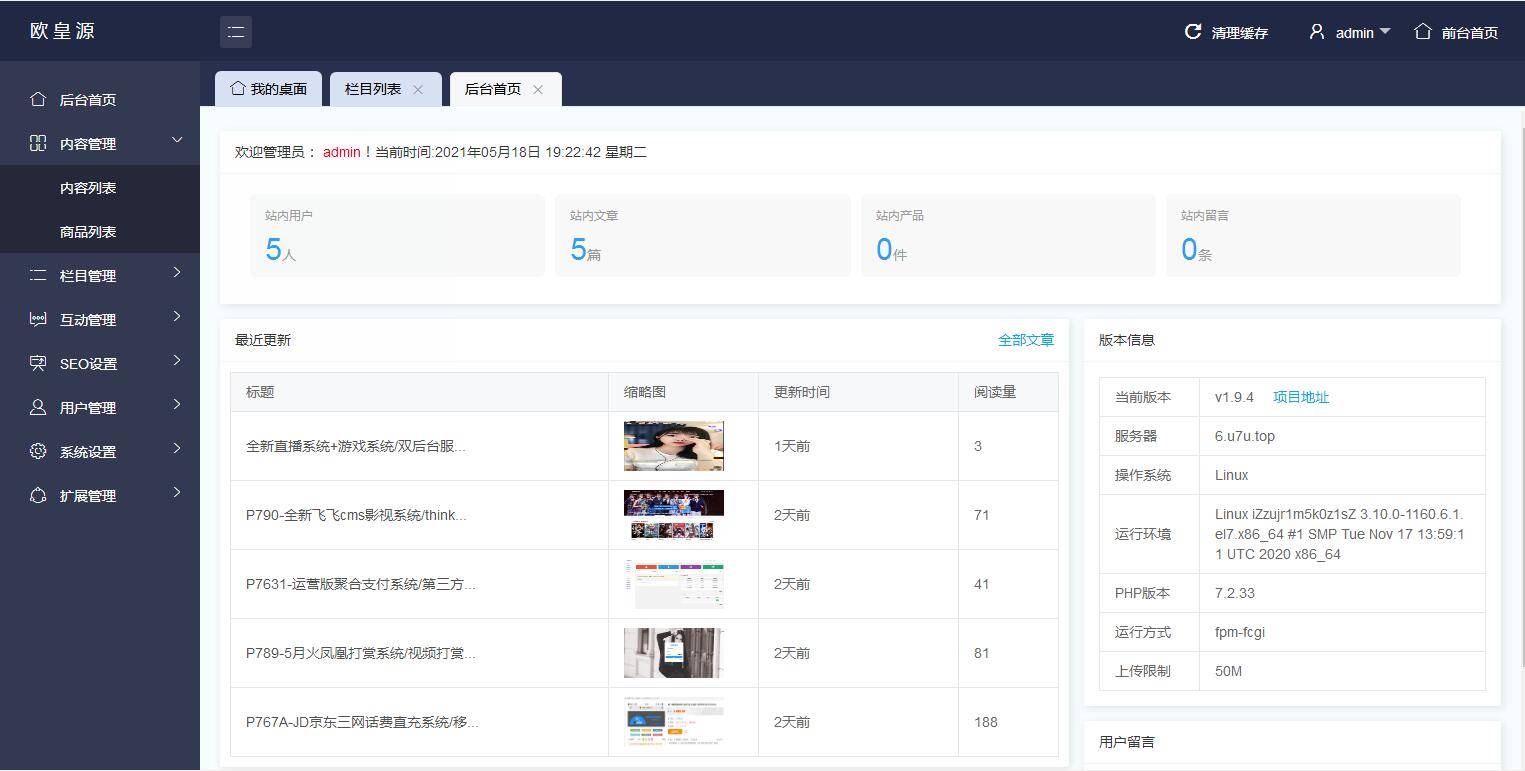1525x771 pixels.
Task: Open the admin account dropdown
Action: (x=1385, y=31)
